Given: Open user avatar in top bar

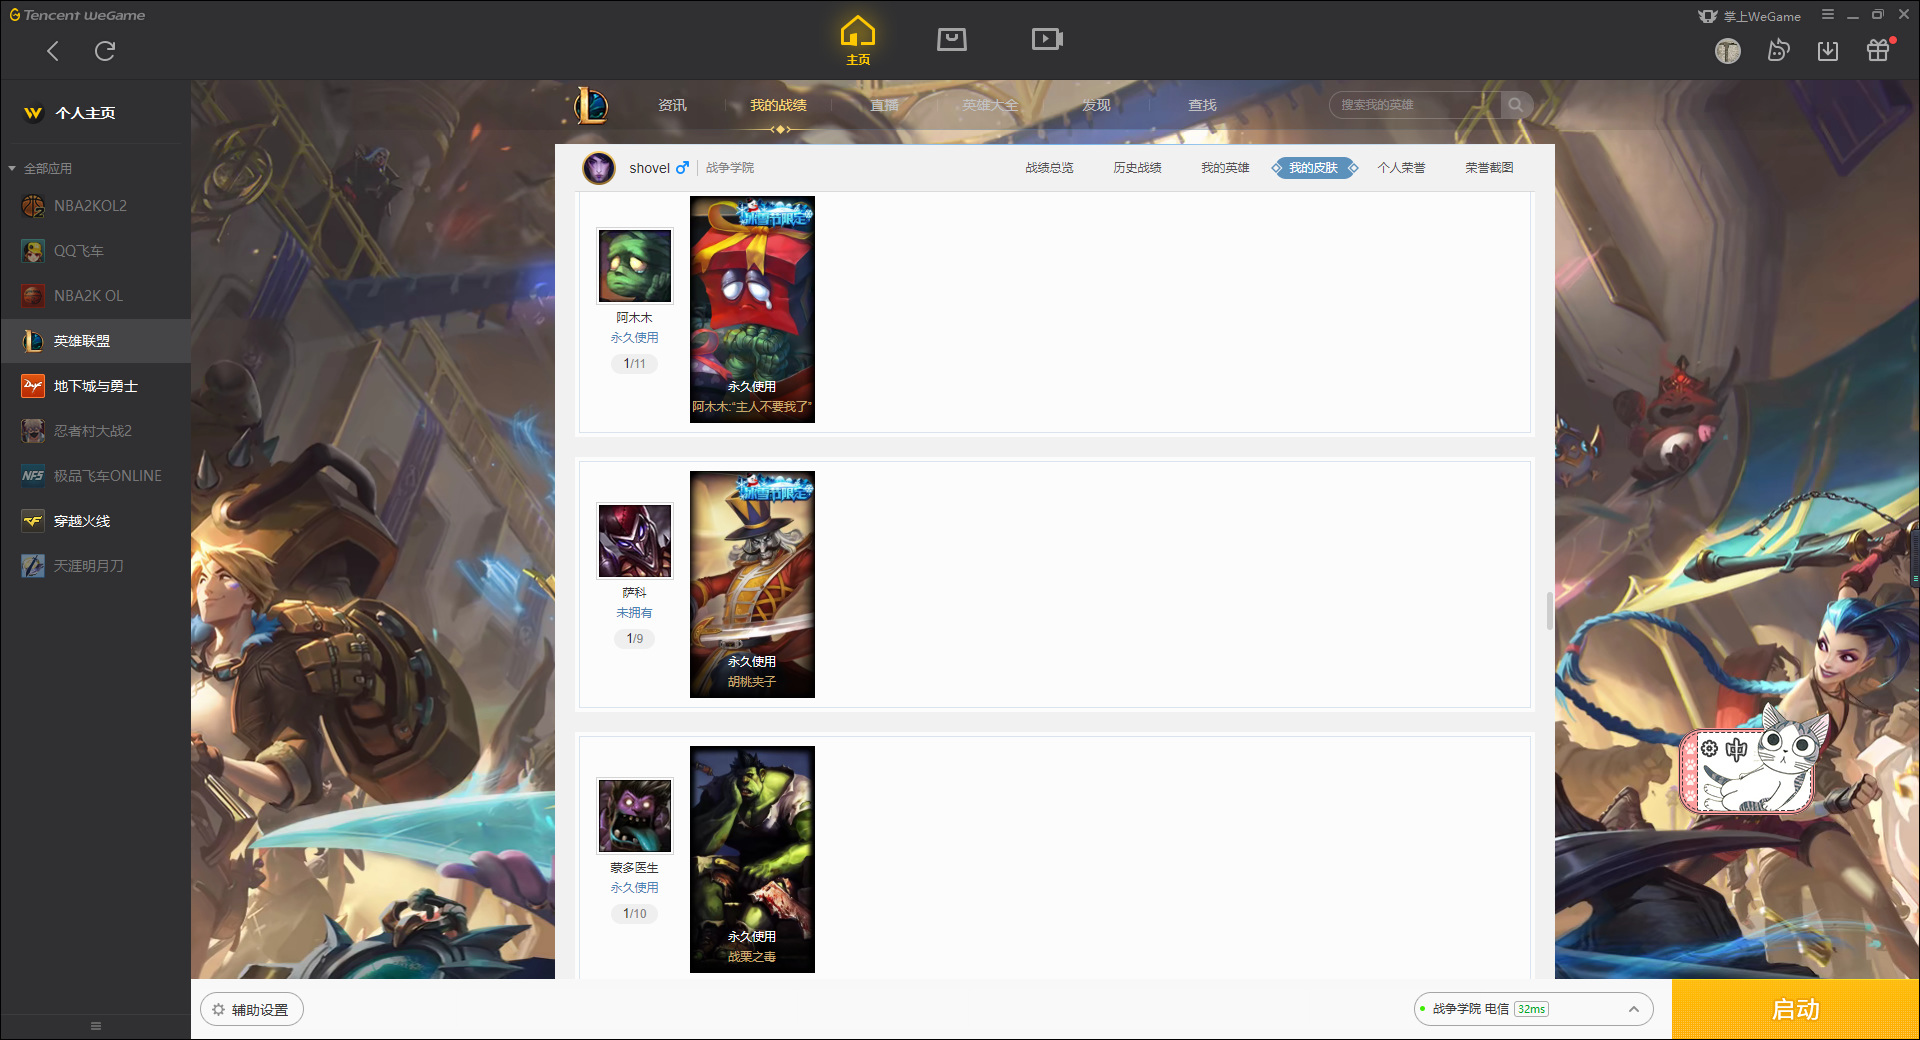Looking at the screenshot, I should click(1728, 51).
